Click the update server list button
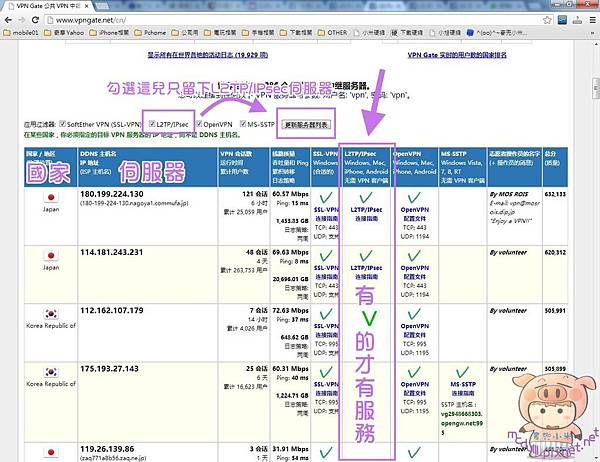The image size is (600, 462). coord(306,125)
